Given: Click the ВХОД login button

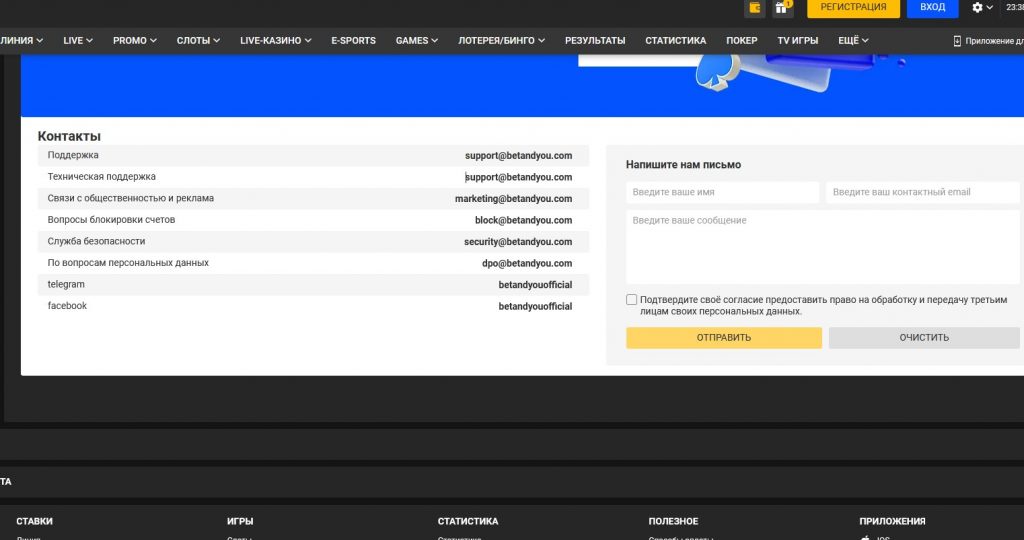Looking at the screenshot, I should pos(932,8).
